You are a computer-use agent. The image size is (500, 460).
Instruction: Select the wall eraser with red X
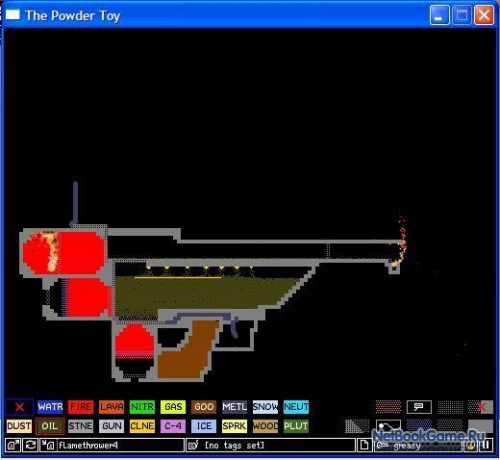(480, 407)
